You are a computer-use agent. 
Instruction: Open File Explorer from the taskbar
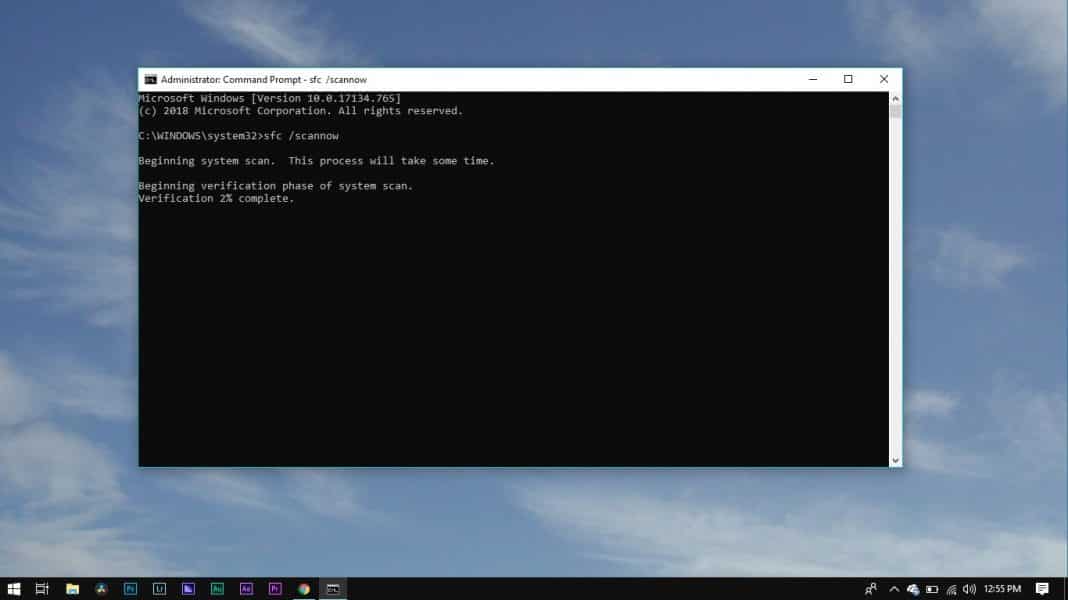click(x=71, y=589)
